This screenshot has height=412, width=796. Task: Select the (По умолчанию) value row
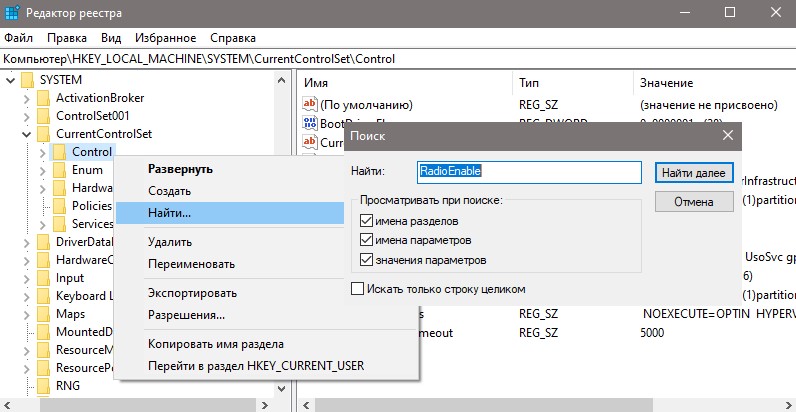click(x=548, y=105)
